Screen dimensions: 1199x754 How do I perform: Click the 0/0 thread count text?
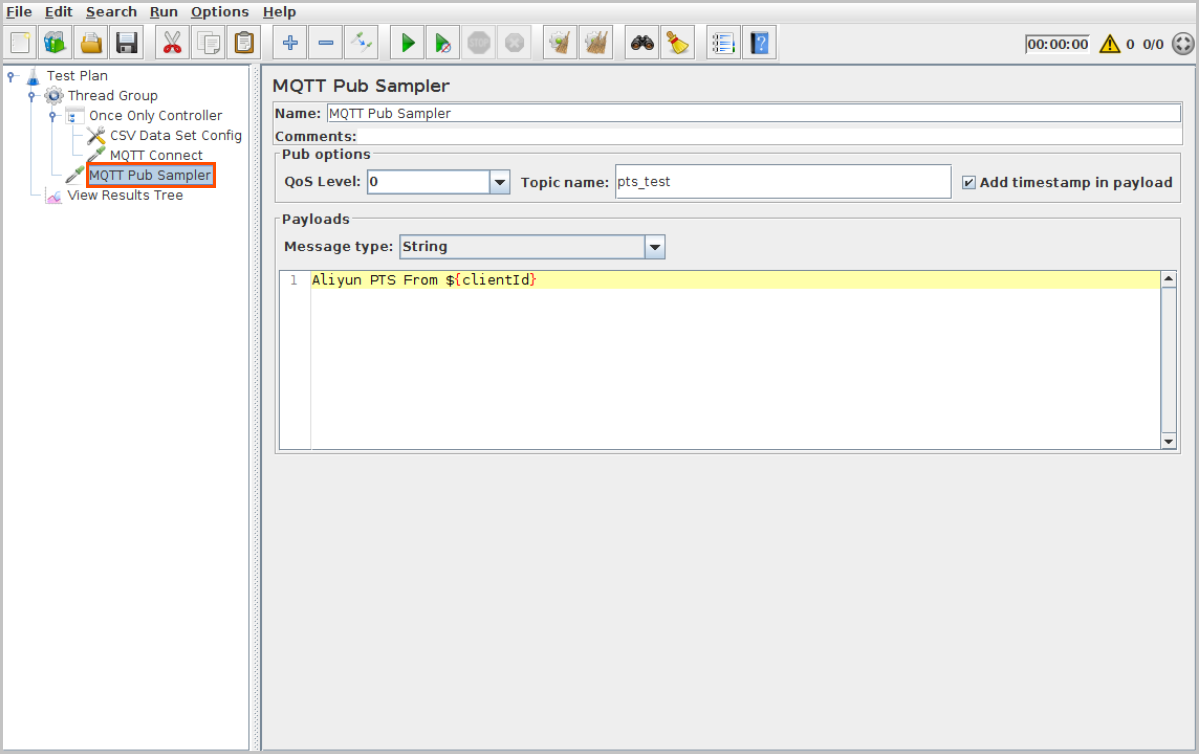1153,44
